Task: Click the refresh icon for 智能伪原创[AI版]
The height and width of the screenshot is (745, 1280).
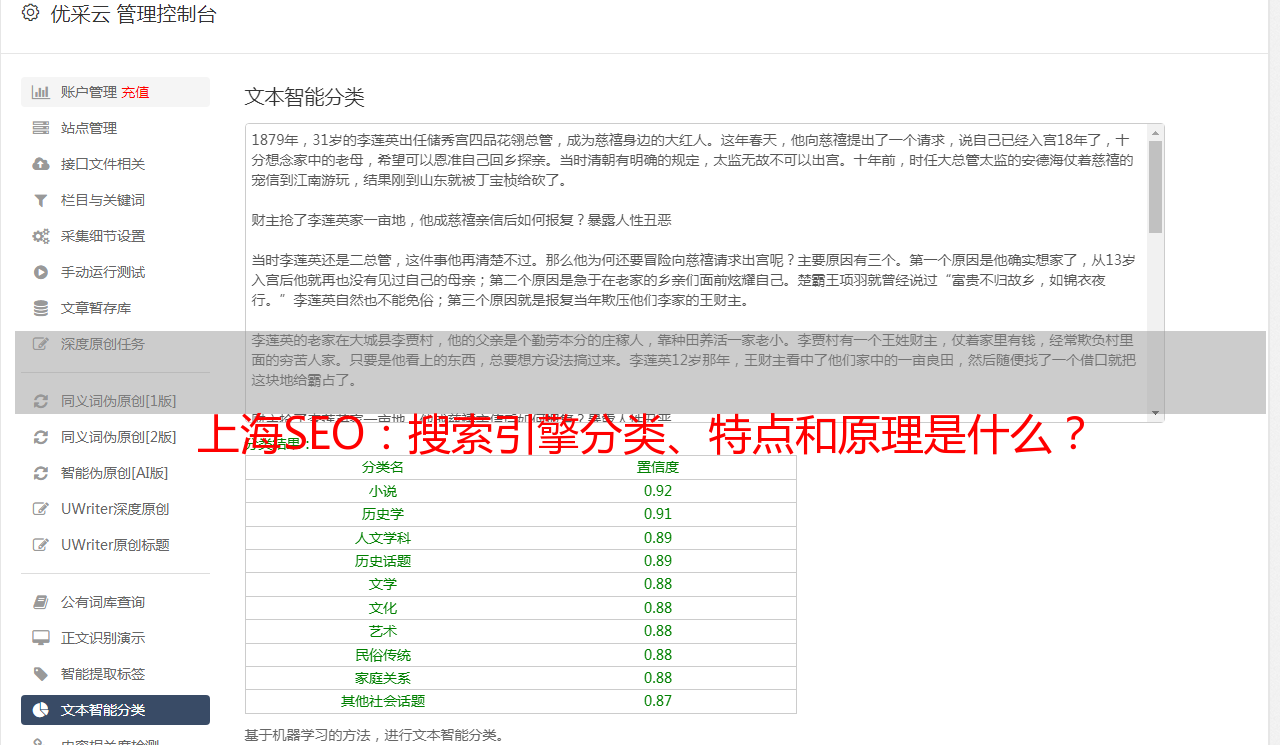Action: click(41, 473)
